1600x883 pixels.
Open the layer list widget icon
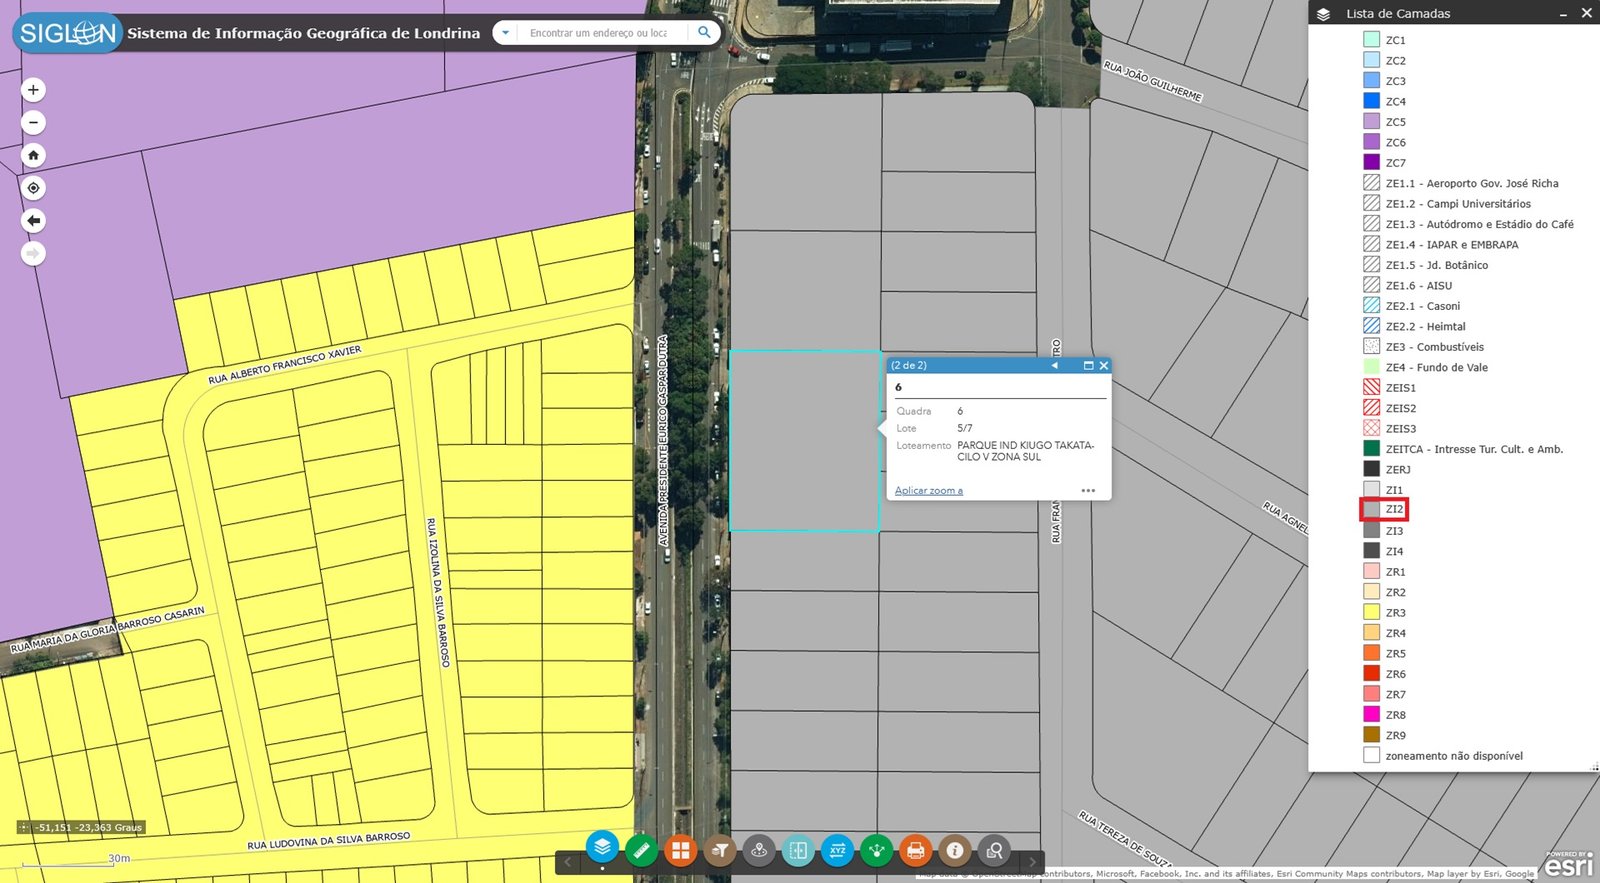click(x=602, y=848)
